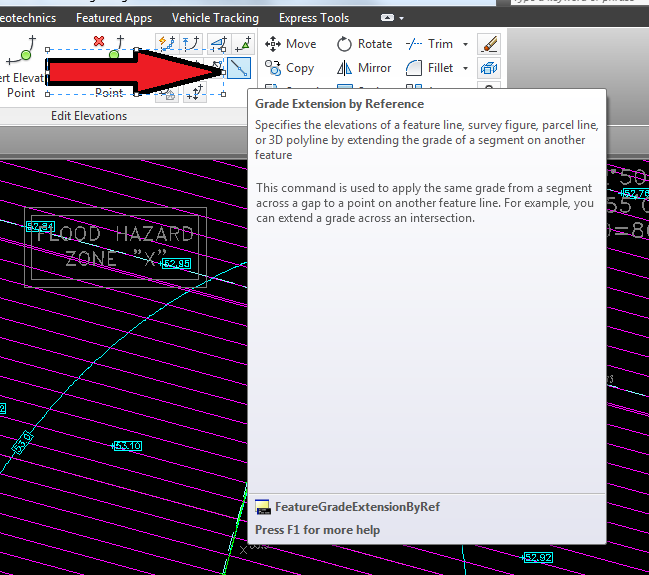The height and width of the screenshot is (575, 649).
Task: Select Insert High/Low Elevation Point tool
Action: 243,43
